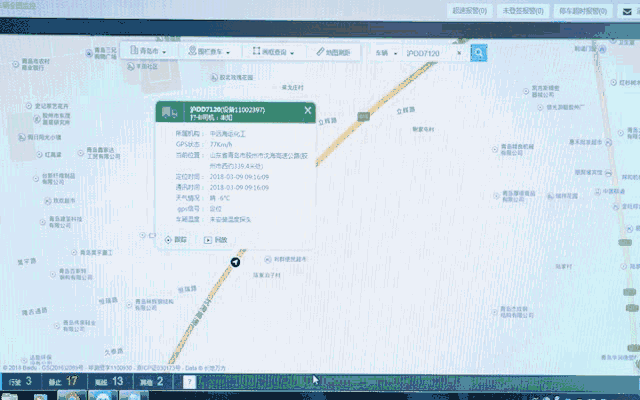This screenshot has width=640, height=400.
Task: Click the location pin icon beside 圈汇查车
Action: [192, 50]
